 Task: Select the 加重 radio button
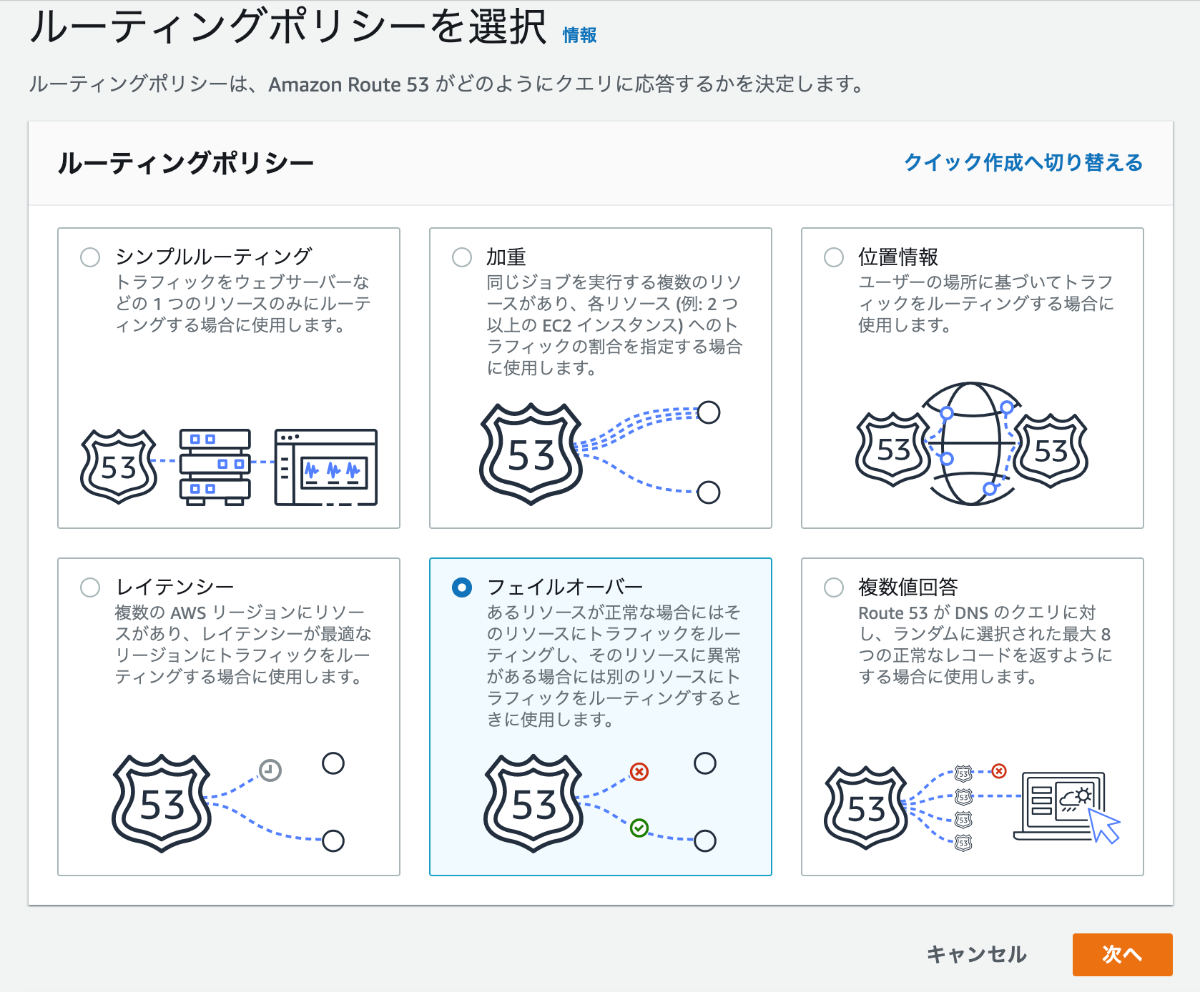click(462, 257)
